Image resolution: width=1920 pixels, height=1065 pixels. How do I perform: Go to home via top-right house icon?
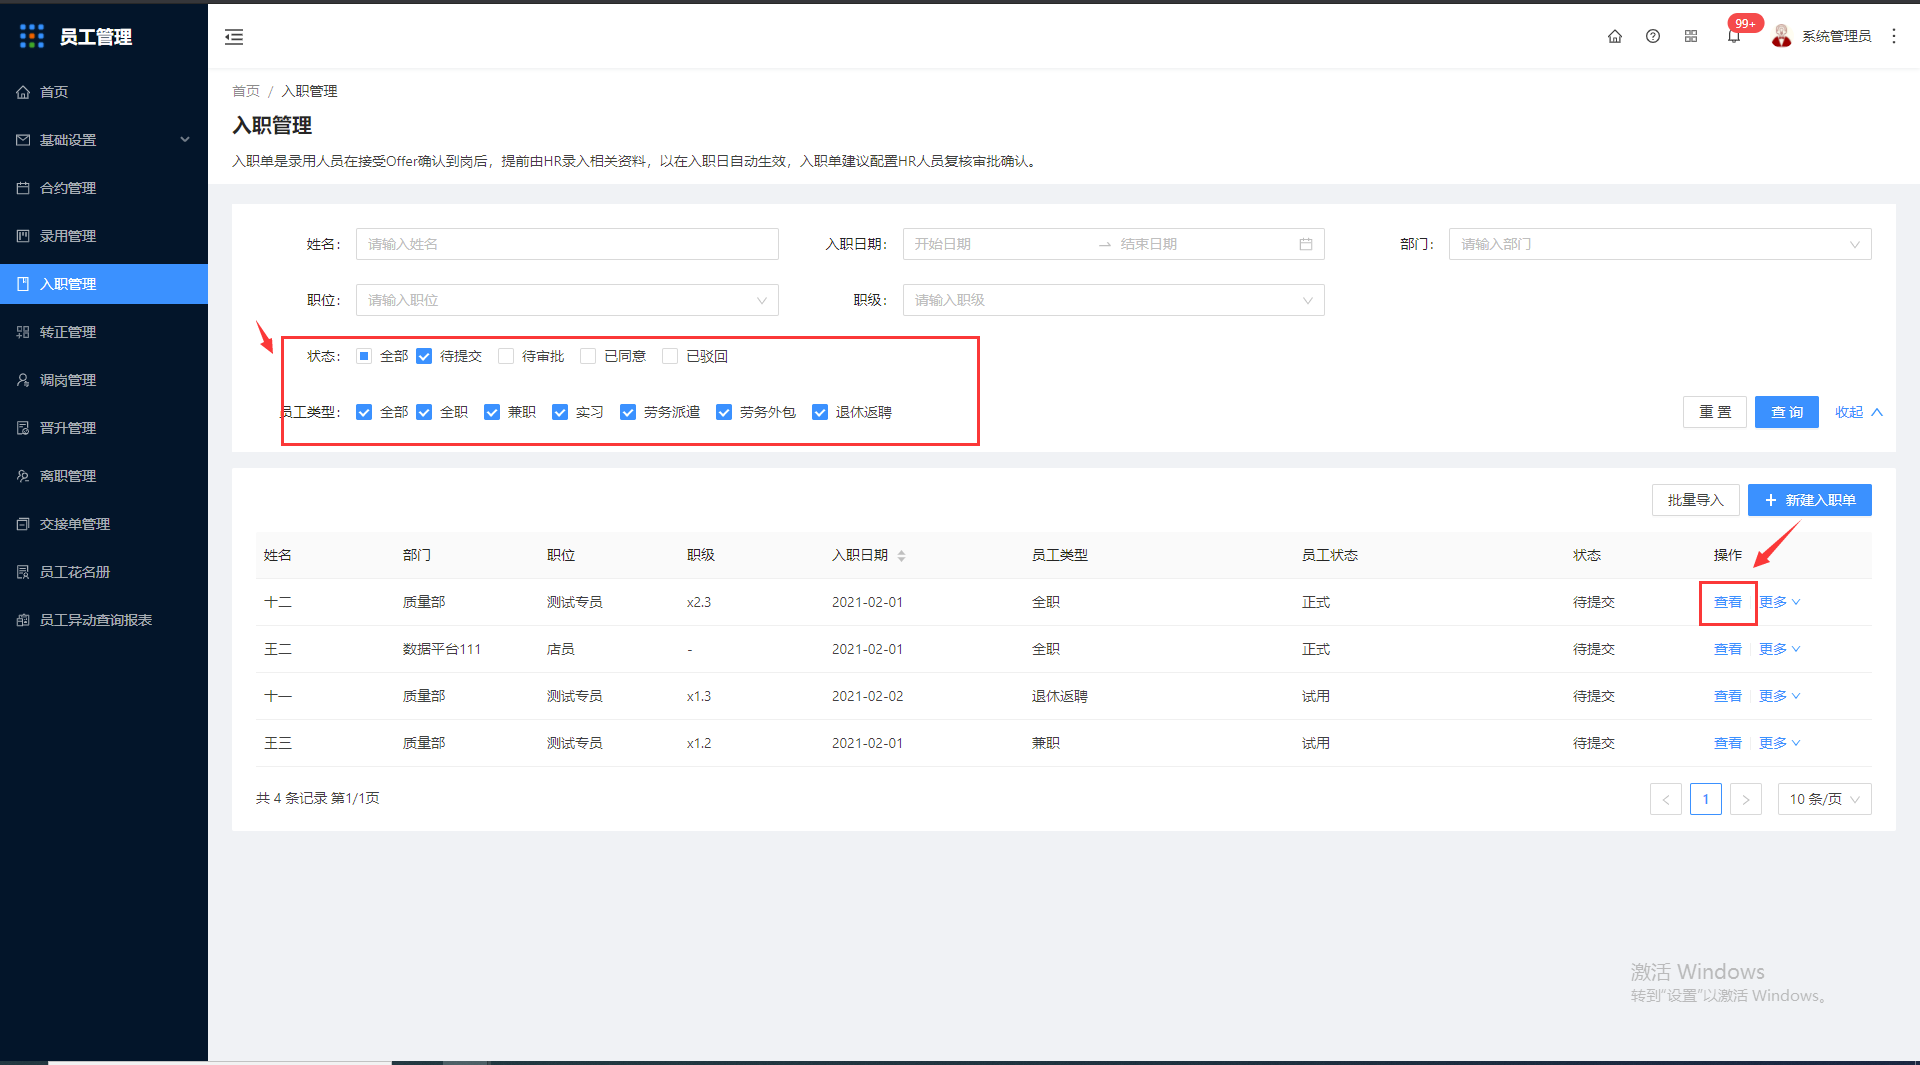coord(1615,36)
